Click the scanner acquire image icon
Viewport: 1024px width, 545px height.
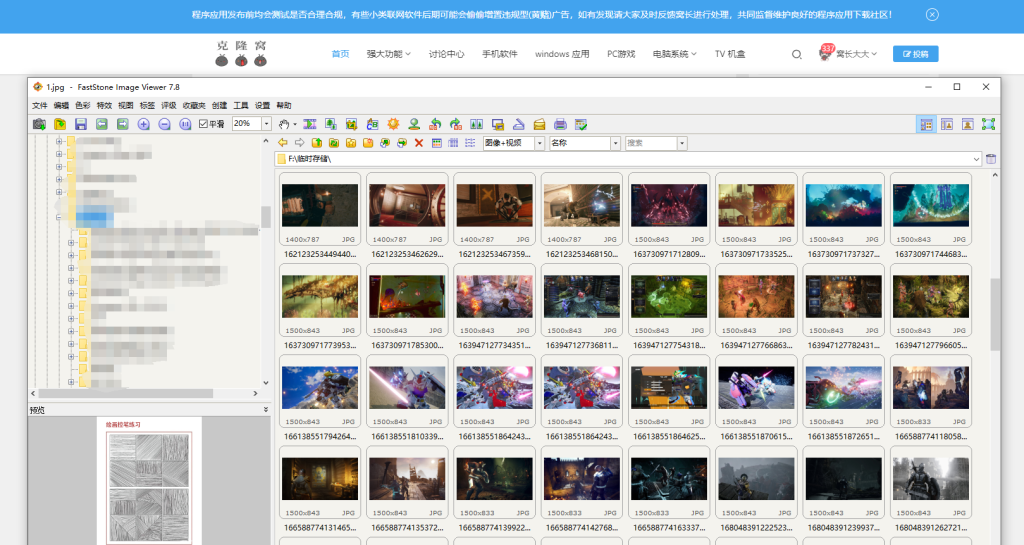pyautogui.click(x=519, y=124)
